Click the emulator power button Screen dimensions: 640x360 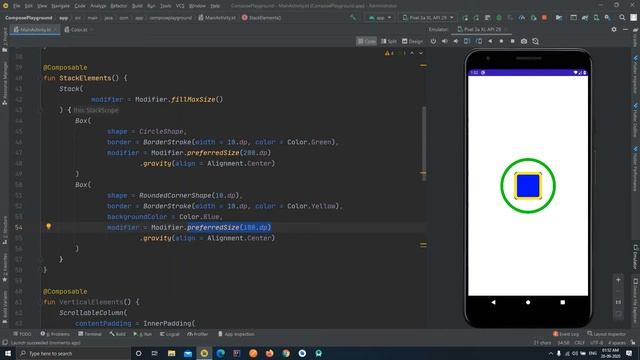click(433, 41)
